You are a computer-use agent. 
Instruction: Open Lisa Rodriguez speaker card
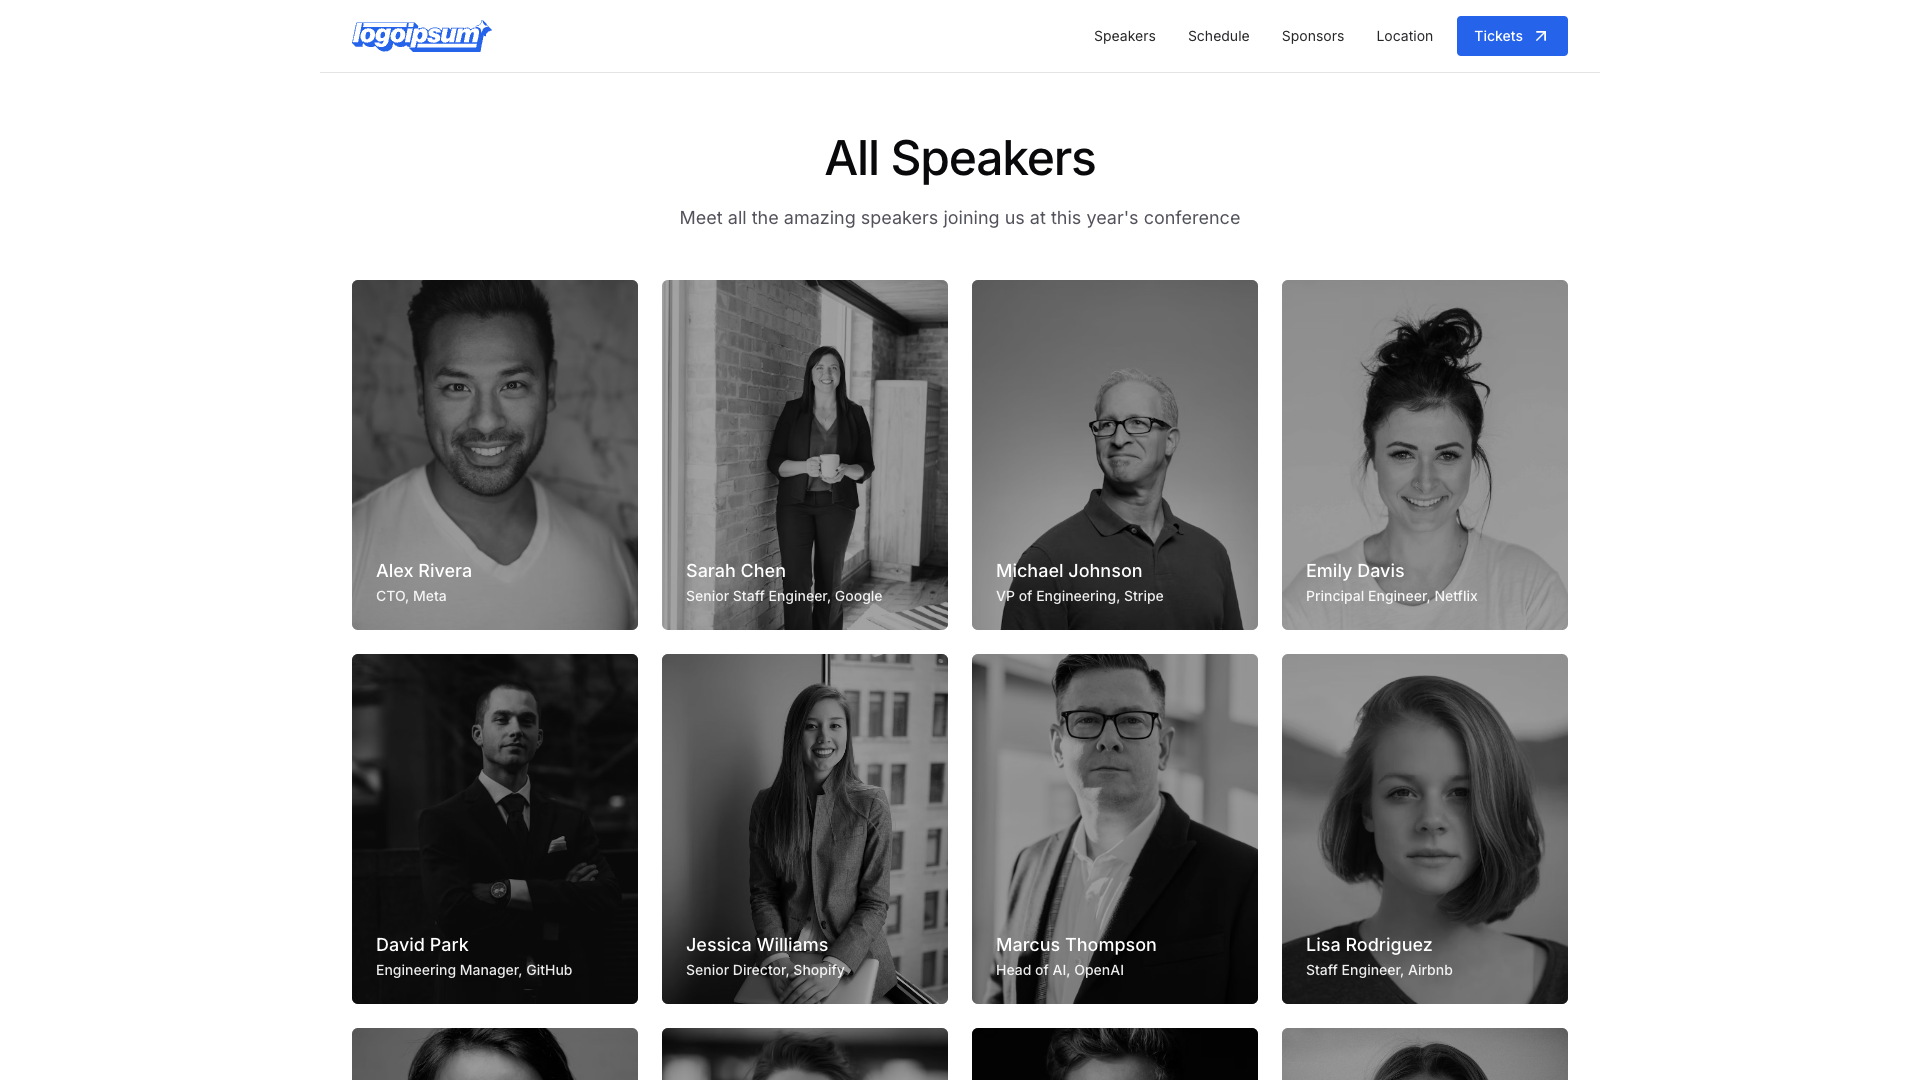(x=1425, y=829)
